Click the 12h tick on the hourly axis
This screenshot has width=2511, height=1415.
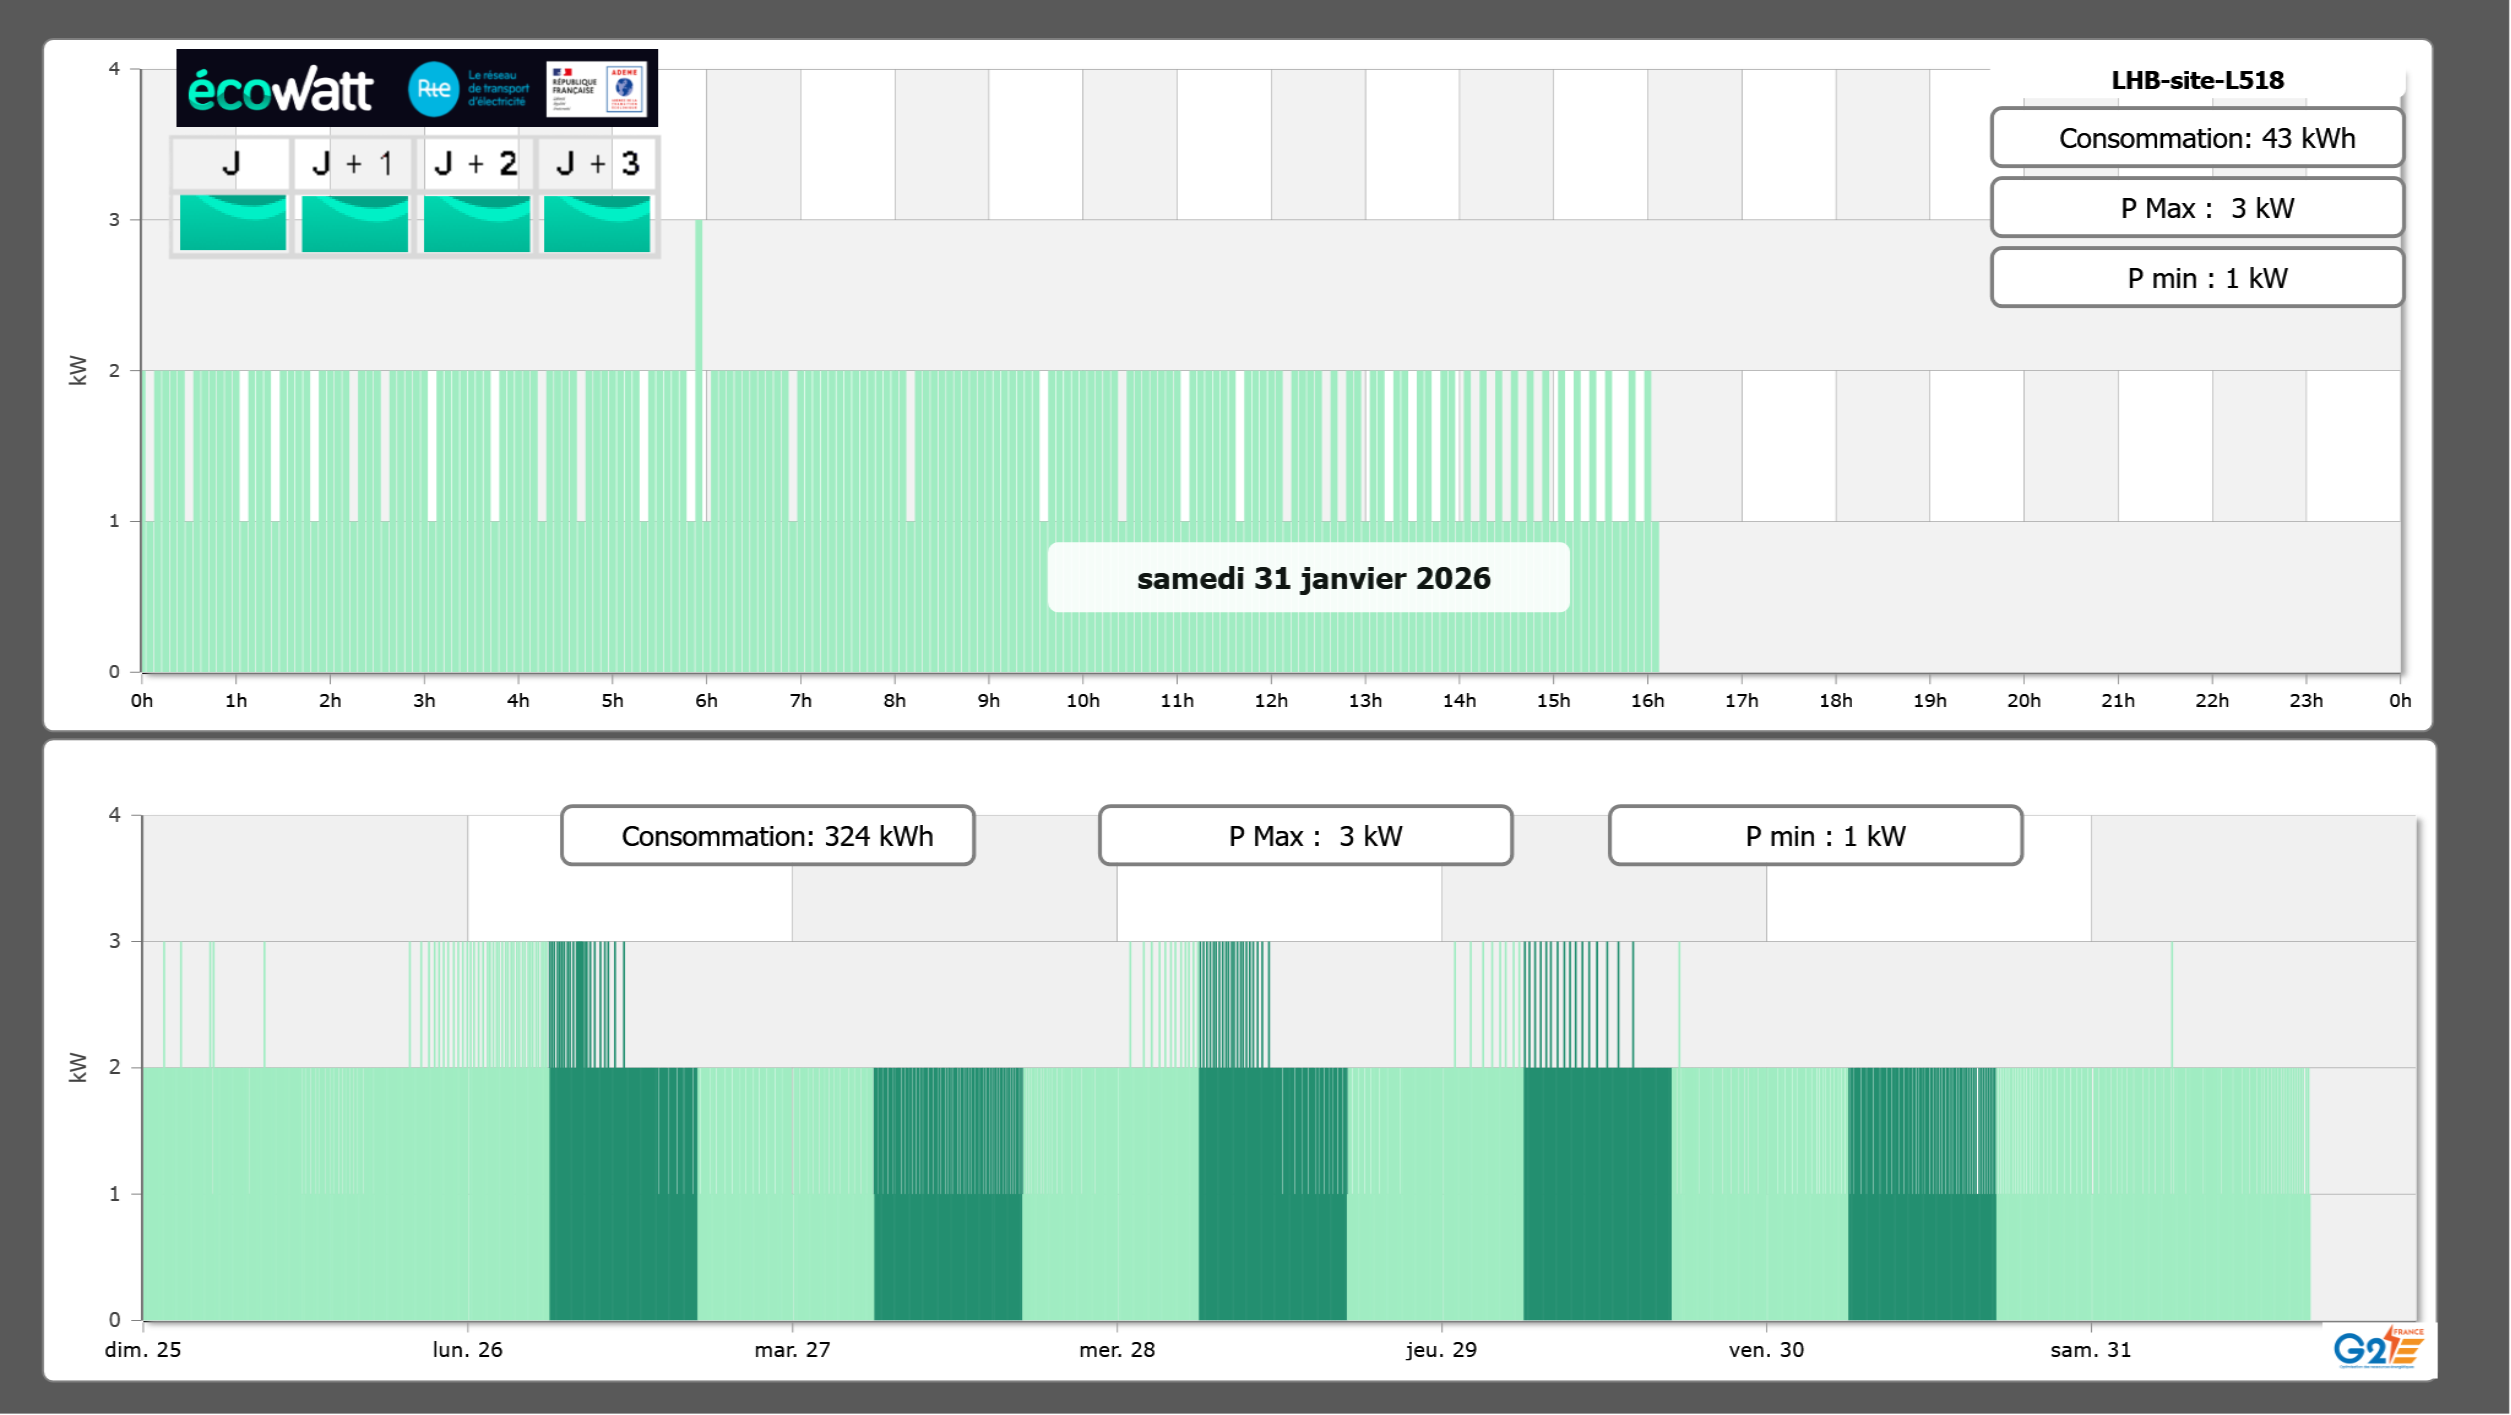1271,700
